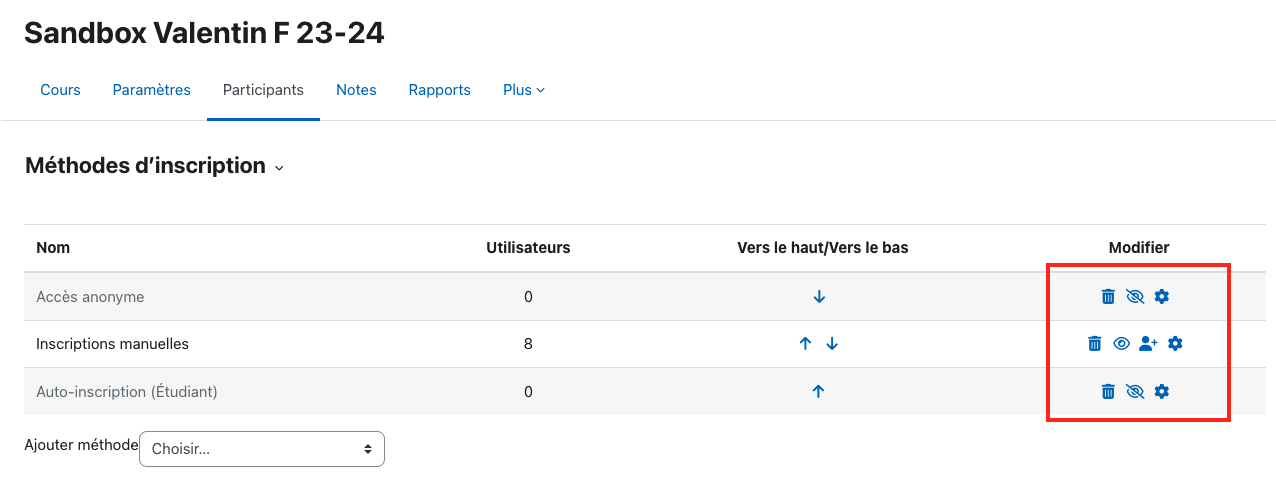Open the Ajouter méthode Choisir... dropdown
Screen dimensions: 1276x486
[x=262, y=449]
